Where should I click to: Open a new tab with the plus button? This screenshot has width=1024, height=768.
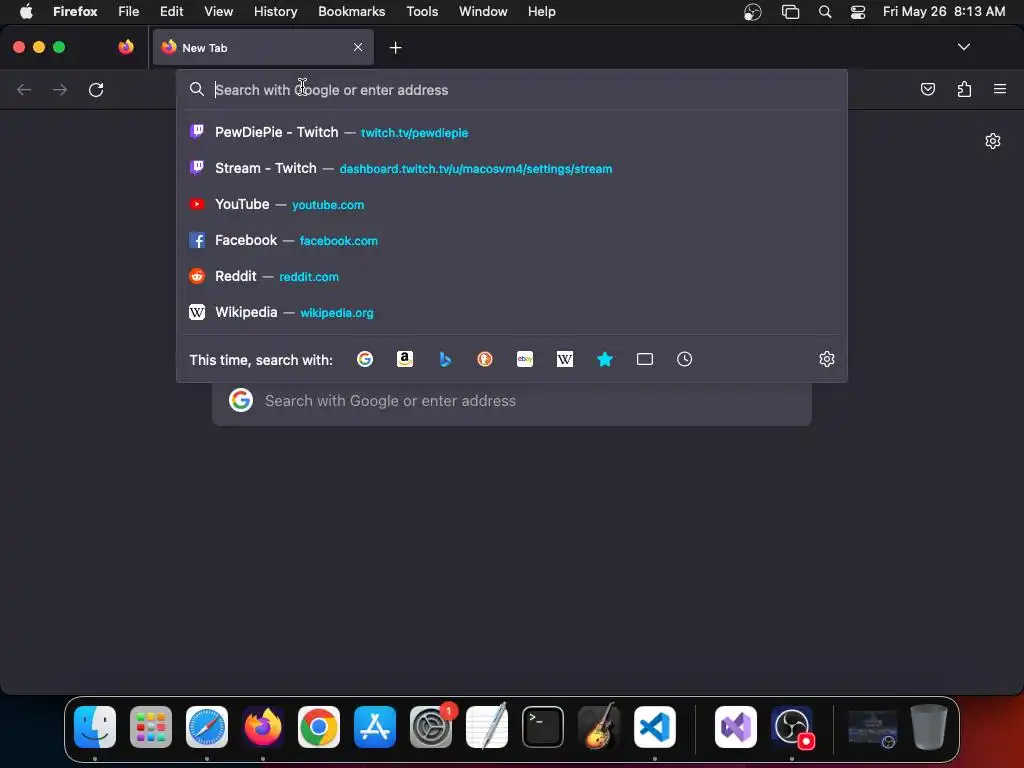pos(395,48)
